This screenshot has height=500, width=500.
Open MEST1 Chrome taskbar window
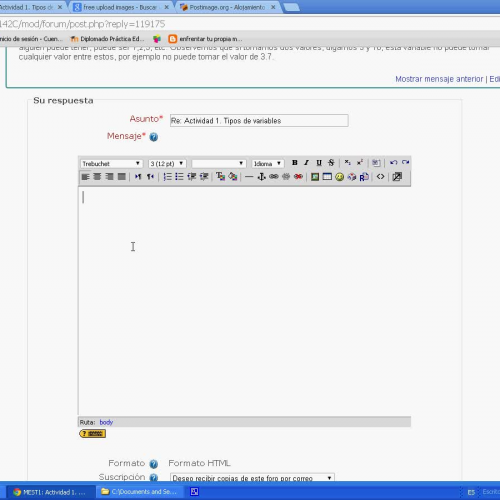pyautogui.click(x=50, y=492)
